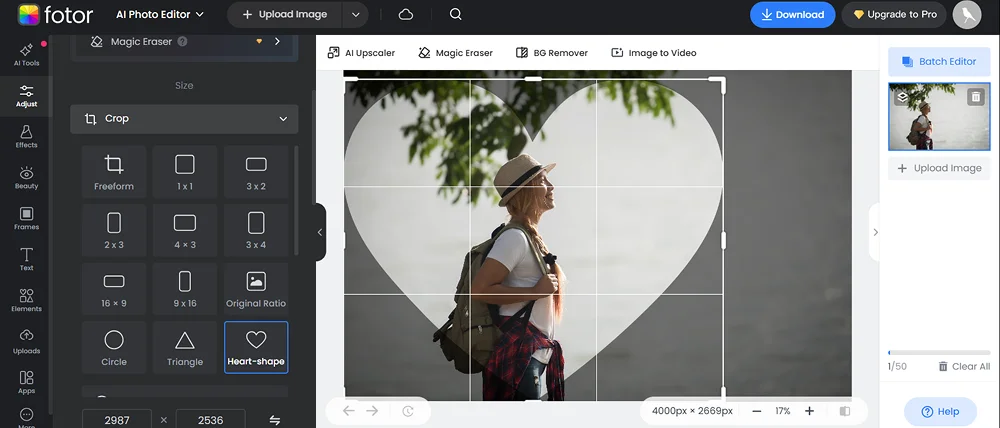This screenshot has height=428, width=1000.
Task: Choose the Circle crop shape
Action: 114,346
